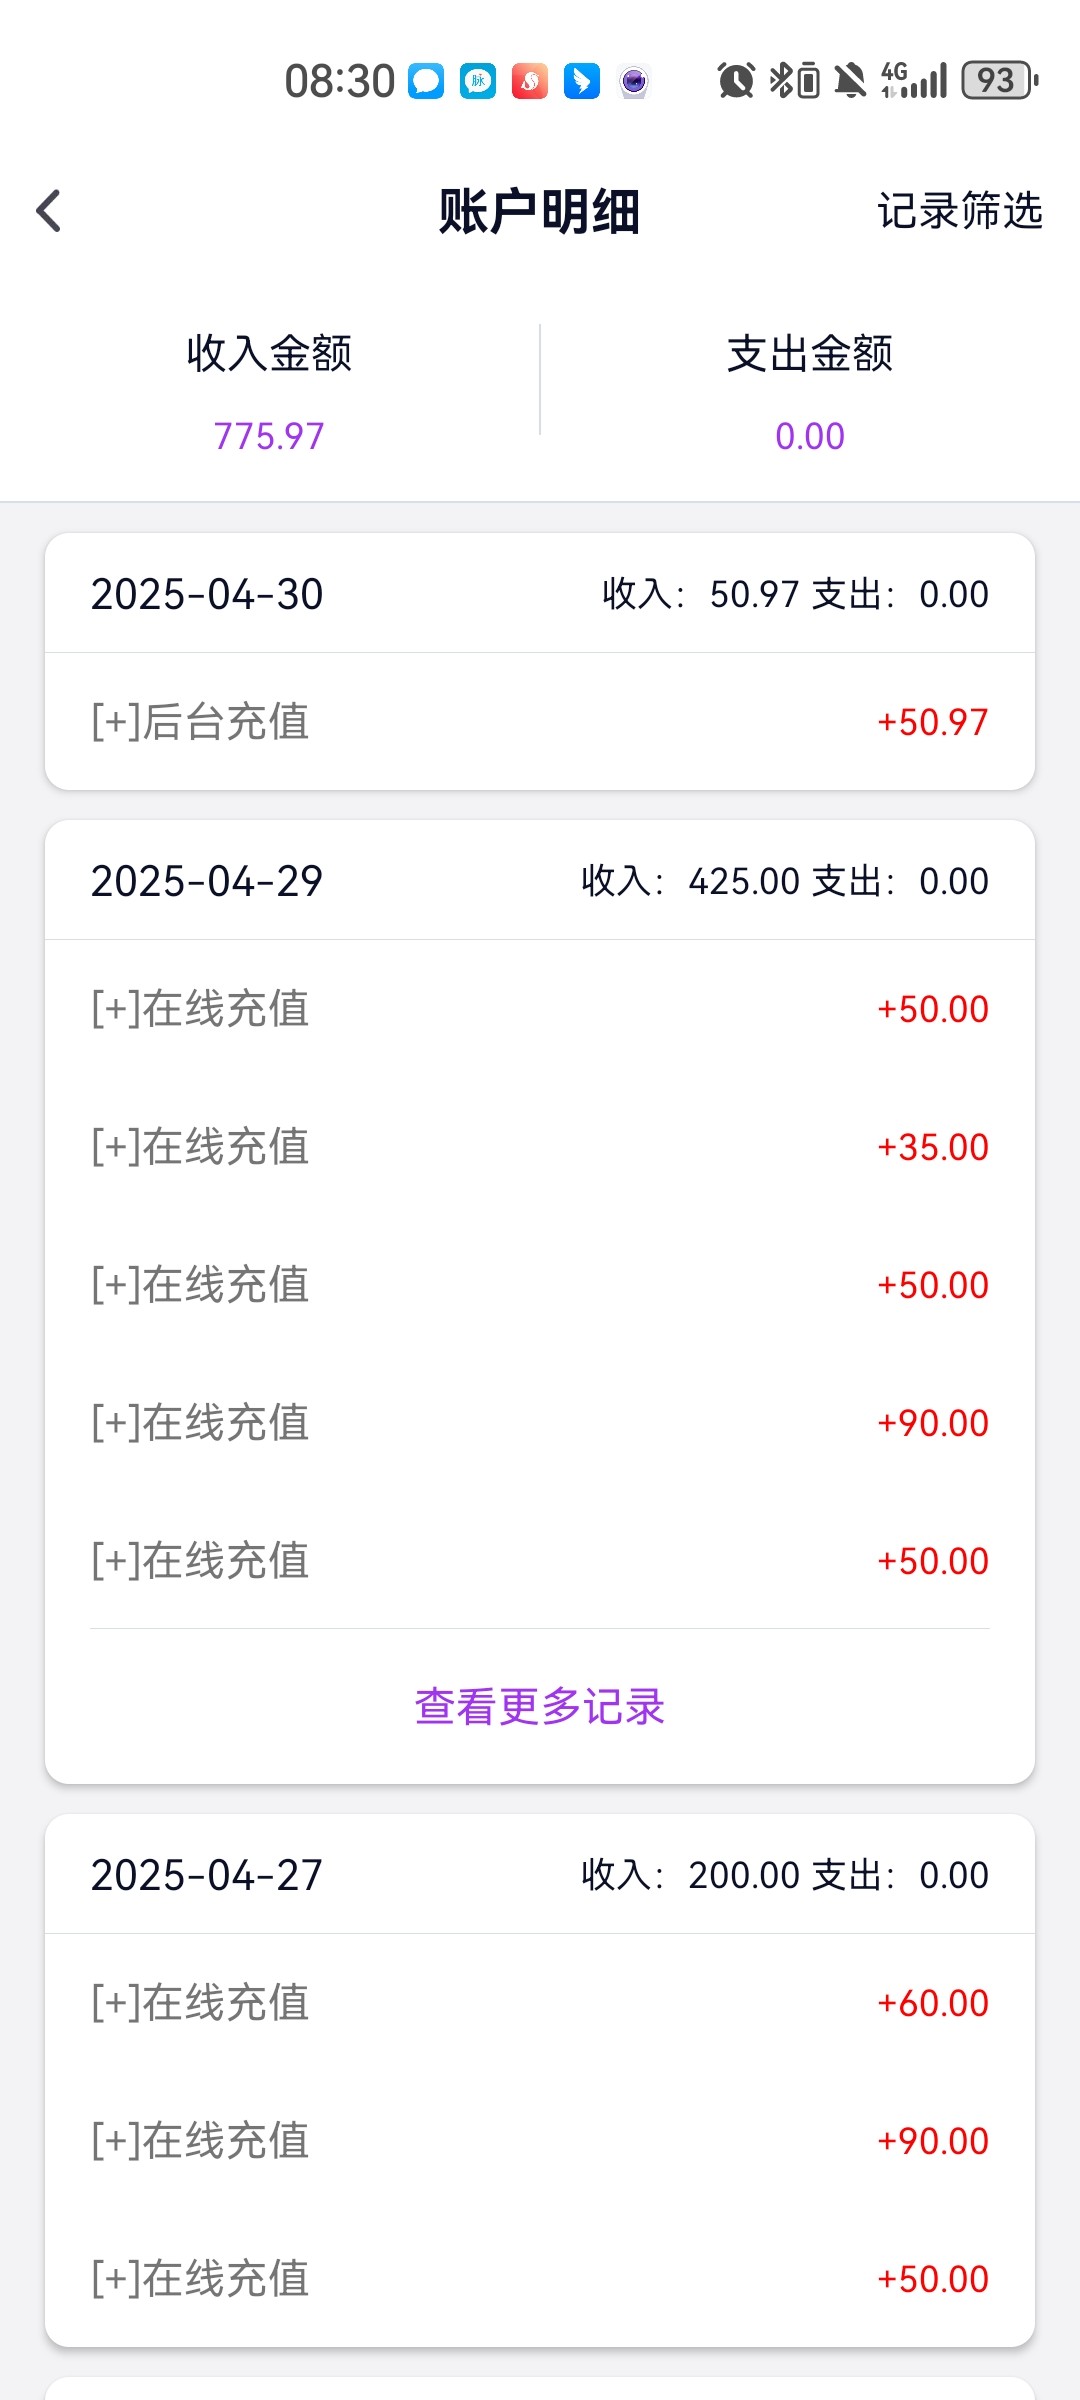Screen dimensions: 1080x2400
Task: Tap the battery level indicator
Action: (999, 81)
